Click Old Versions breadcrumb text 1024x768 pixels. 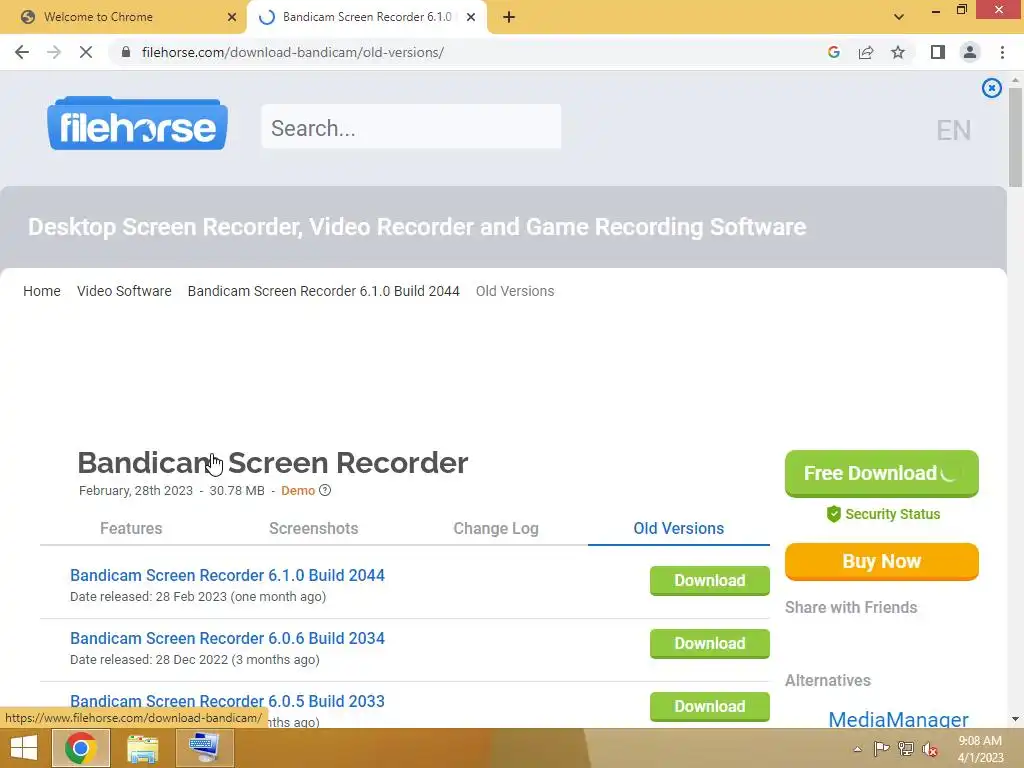point(515,291)
